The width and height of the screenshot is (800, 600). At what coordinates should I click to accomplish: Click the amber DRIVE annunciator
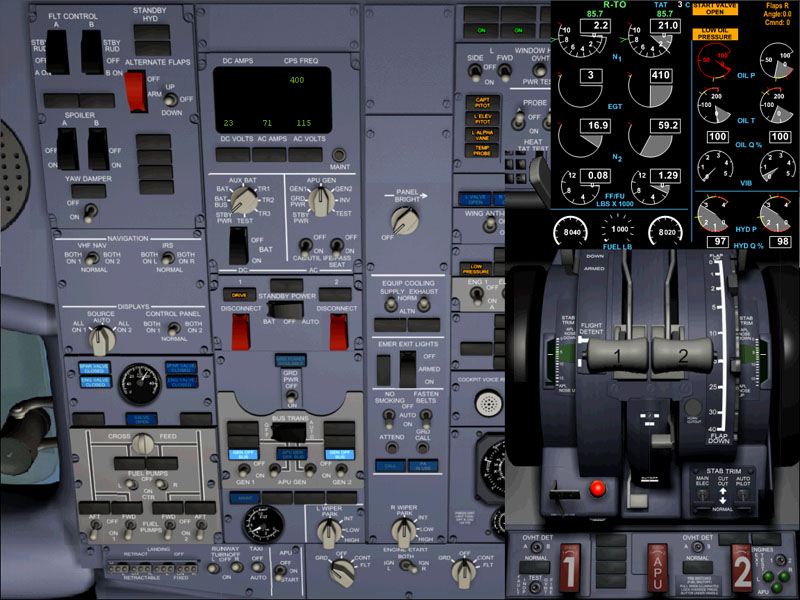239,295
